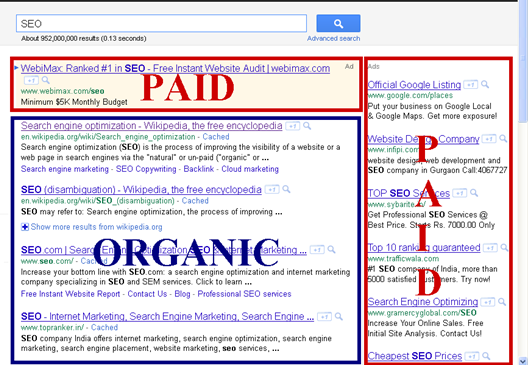
Task: Open preview magnifier beside WebiMax ad
Action: [46, 80]
